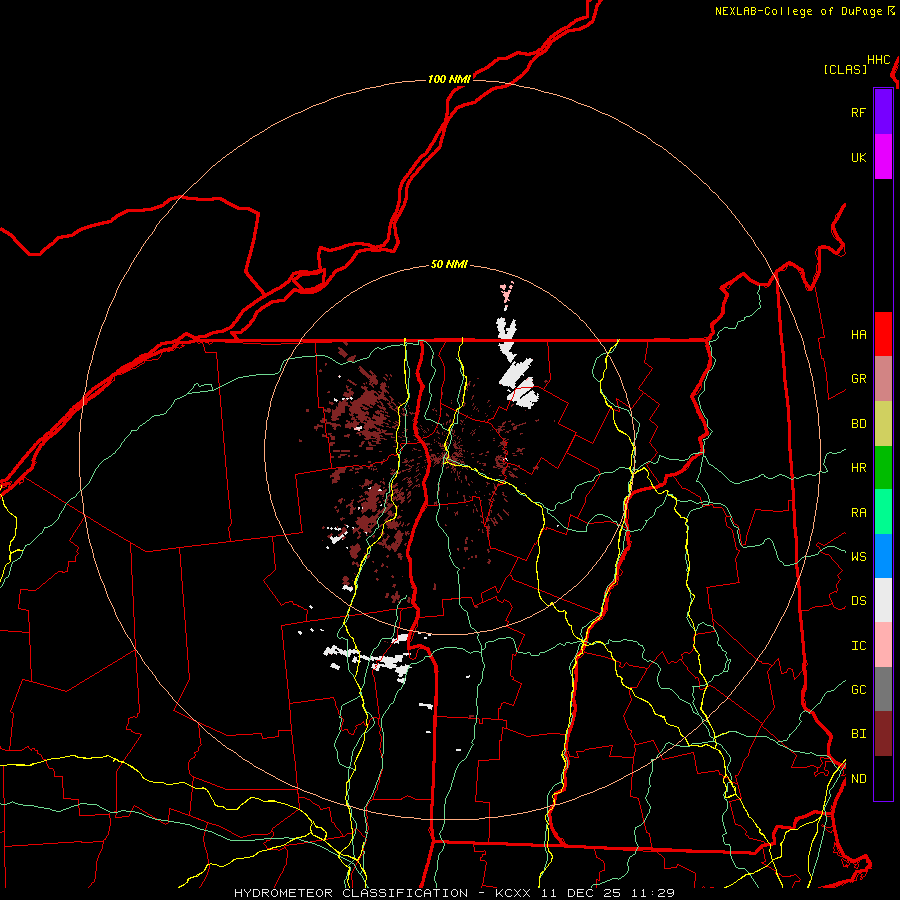Click the RF legend label
Screen dimensions: 900x900
858,112
